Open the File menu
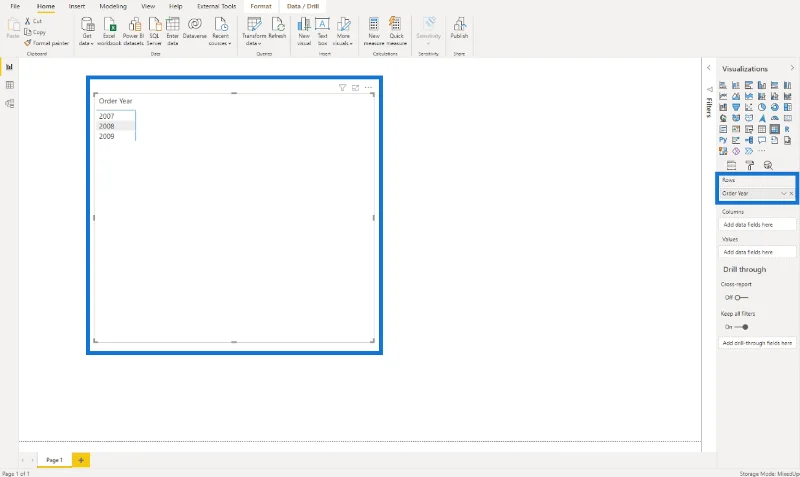This screenshot has width=800, height=477. click(15, 6)
